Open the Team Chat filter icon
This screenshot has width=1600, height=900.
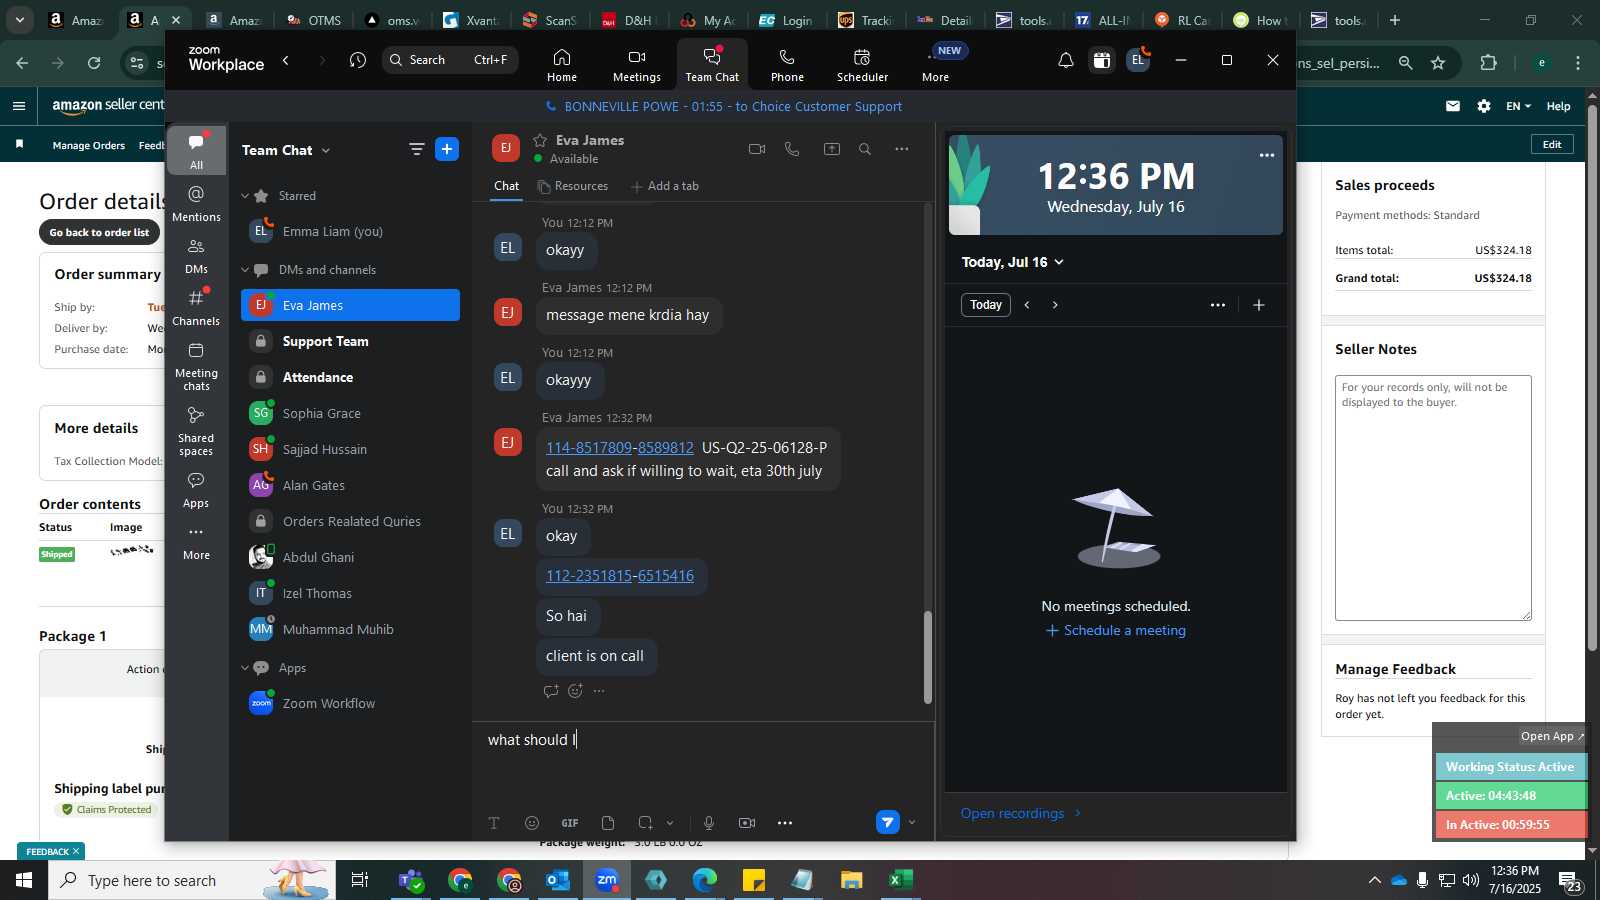416,149
